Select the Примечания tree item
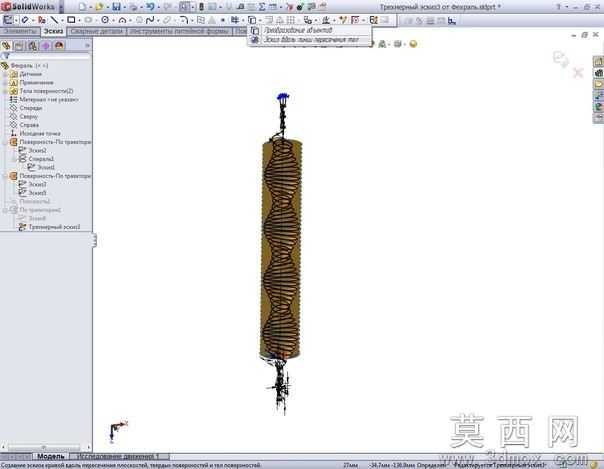Image resolution: width=604 pixels, height=469 pixels. (x=36, y=82)
